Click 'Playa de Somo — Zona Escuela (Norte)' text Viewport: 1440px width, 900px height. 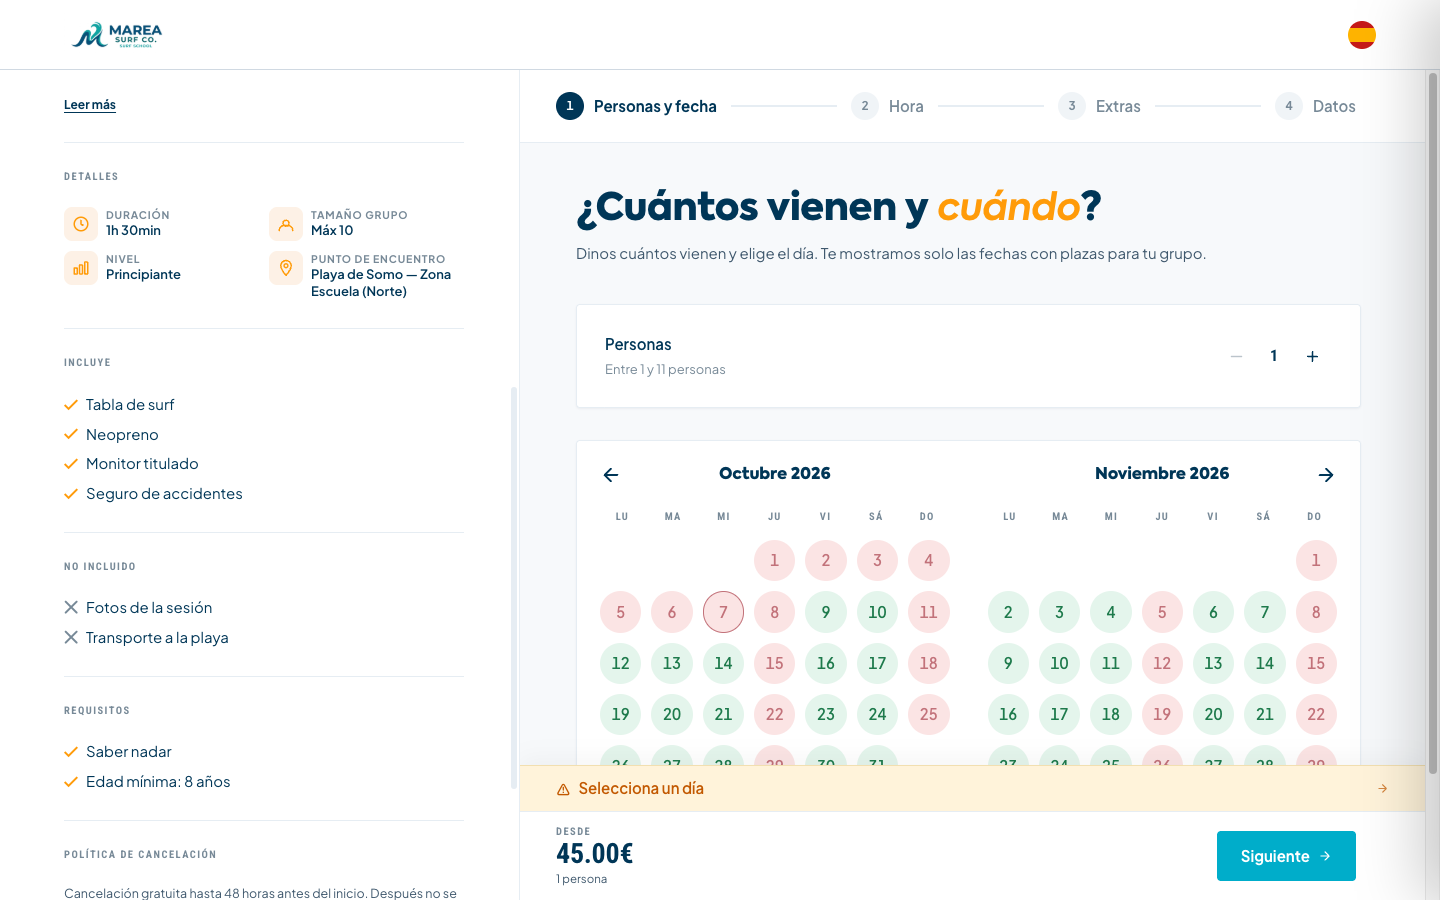(x=381, y=283)
